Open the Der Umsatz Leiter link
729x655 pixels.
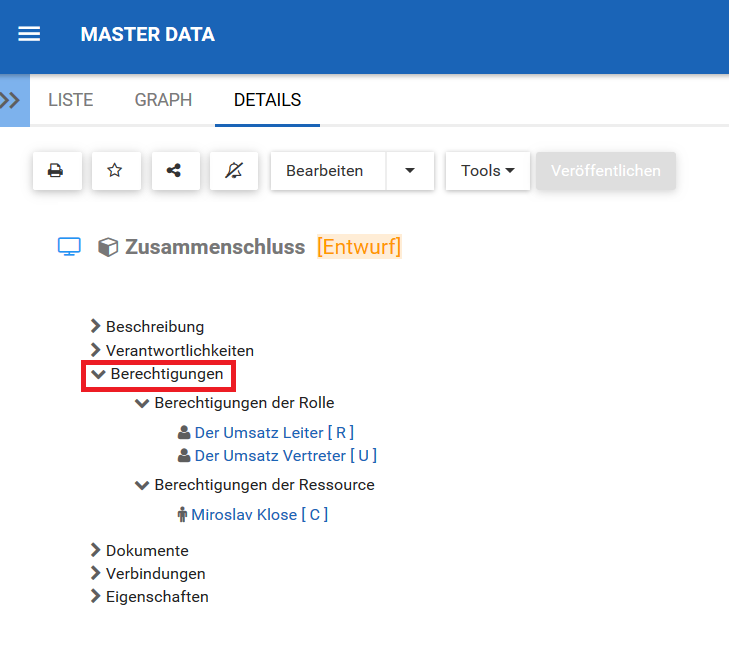point(259,433)
